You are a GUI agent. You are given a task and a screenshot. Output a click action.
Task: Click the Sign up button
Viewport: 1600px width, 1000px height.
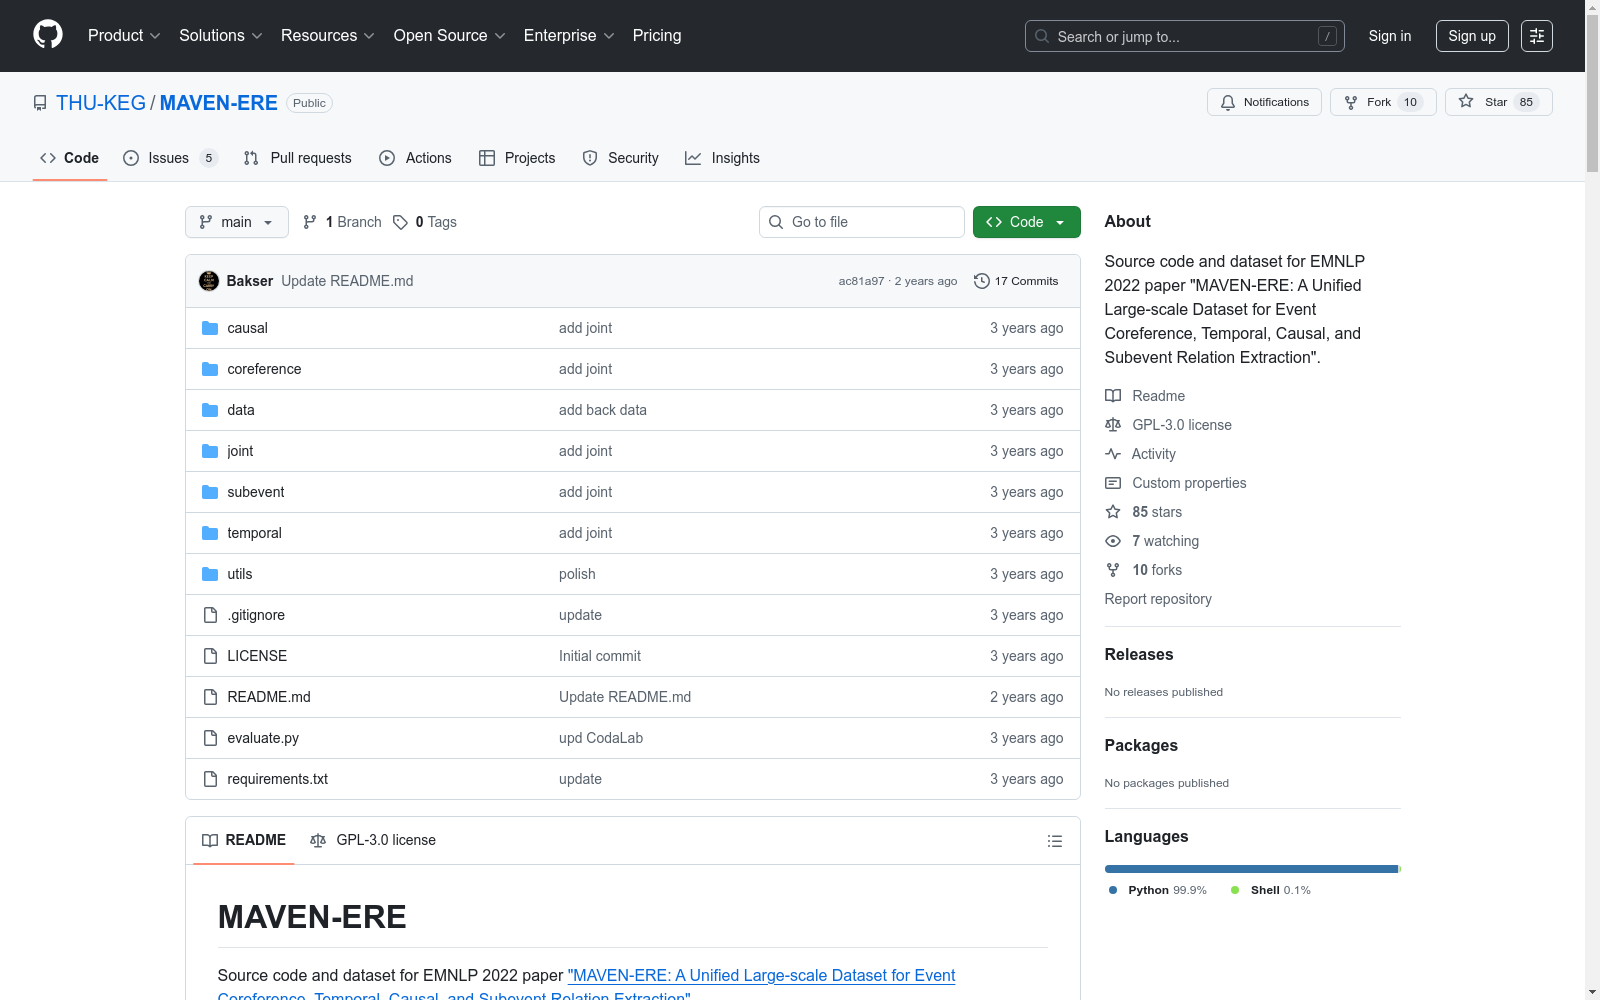pos(1471,36)
